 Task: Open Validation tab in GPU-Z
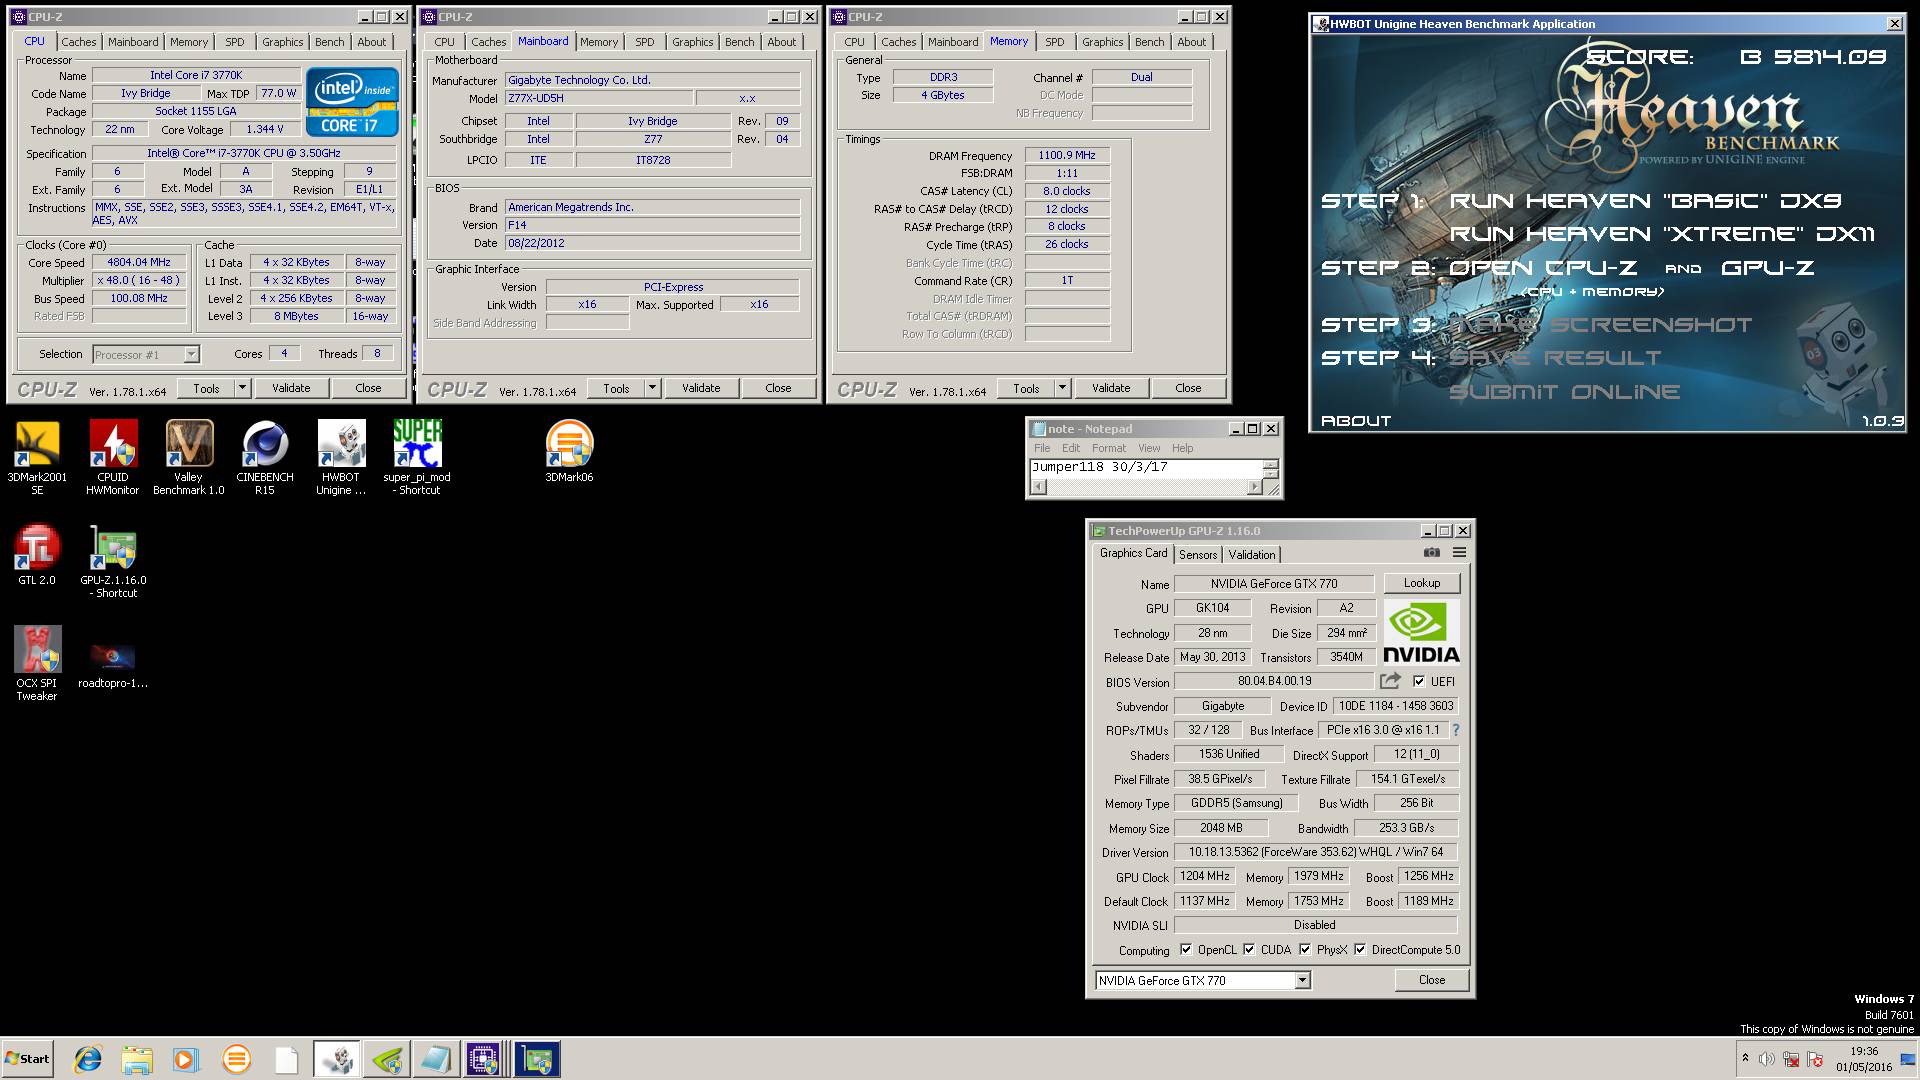point(1252,554)
